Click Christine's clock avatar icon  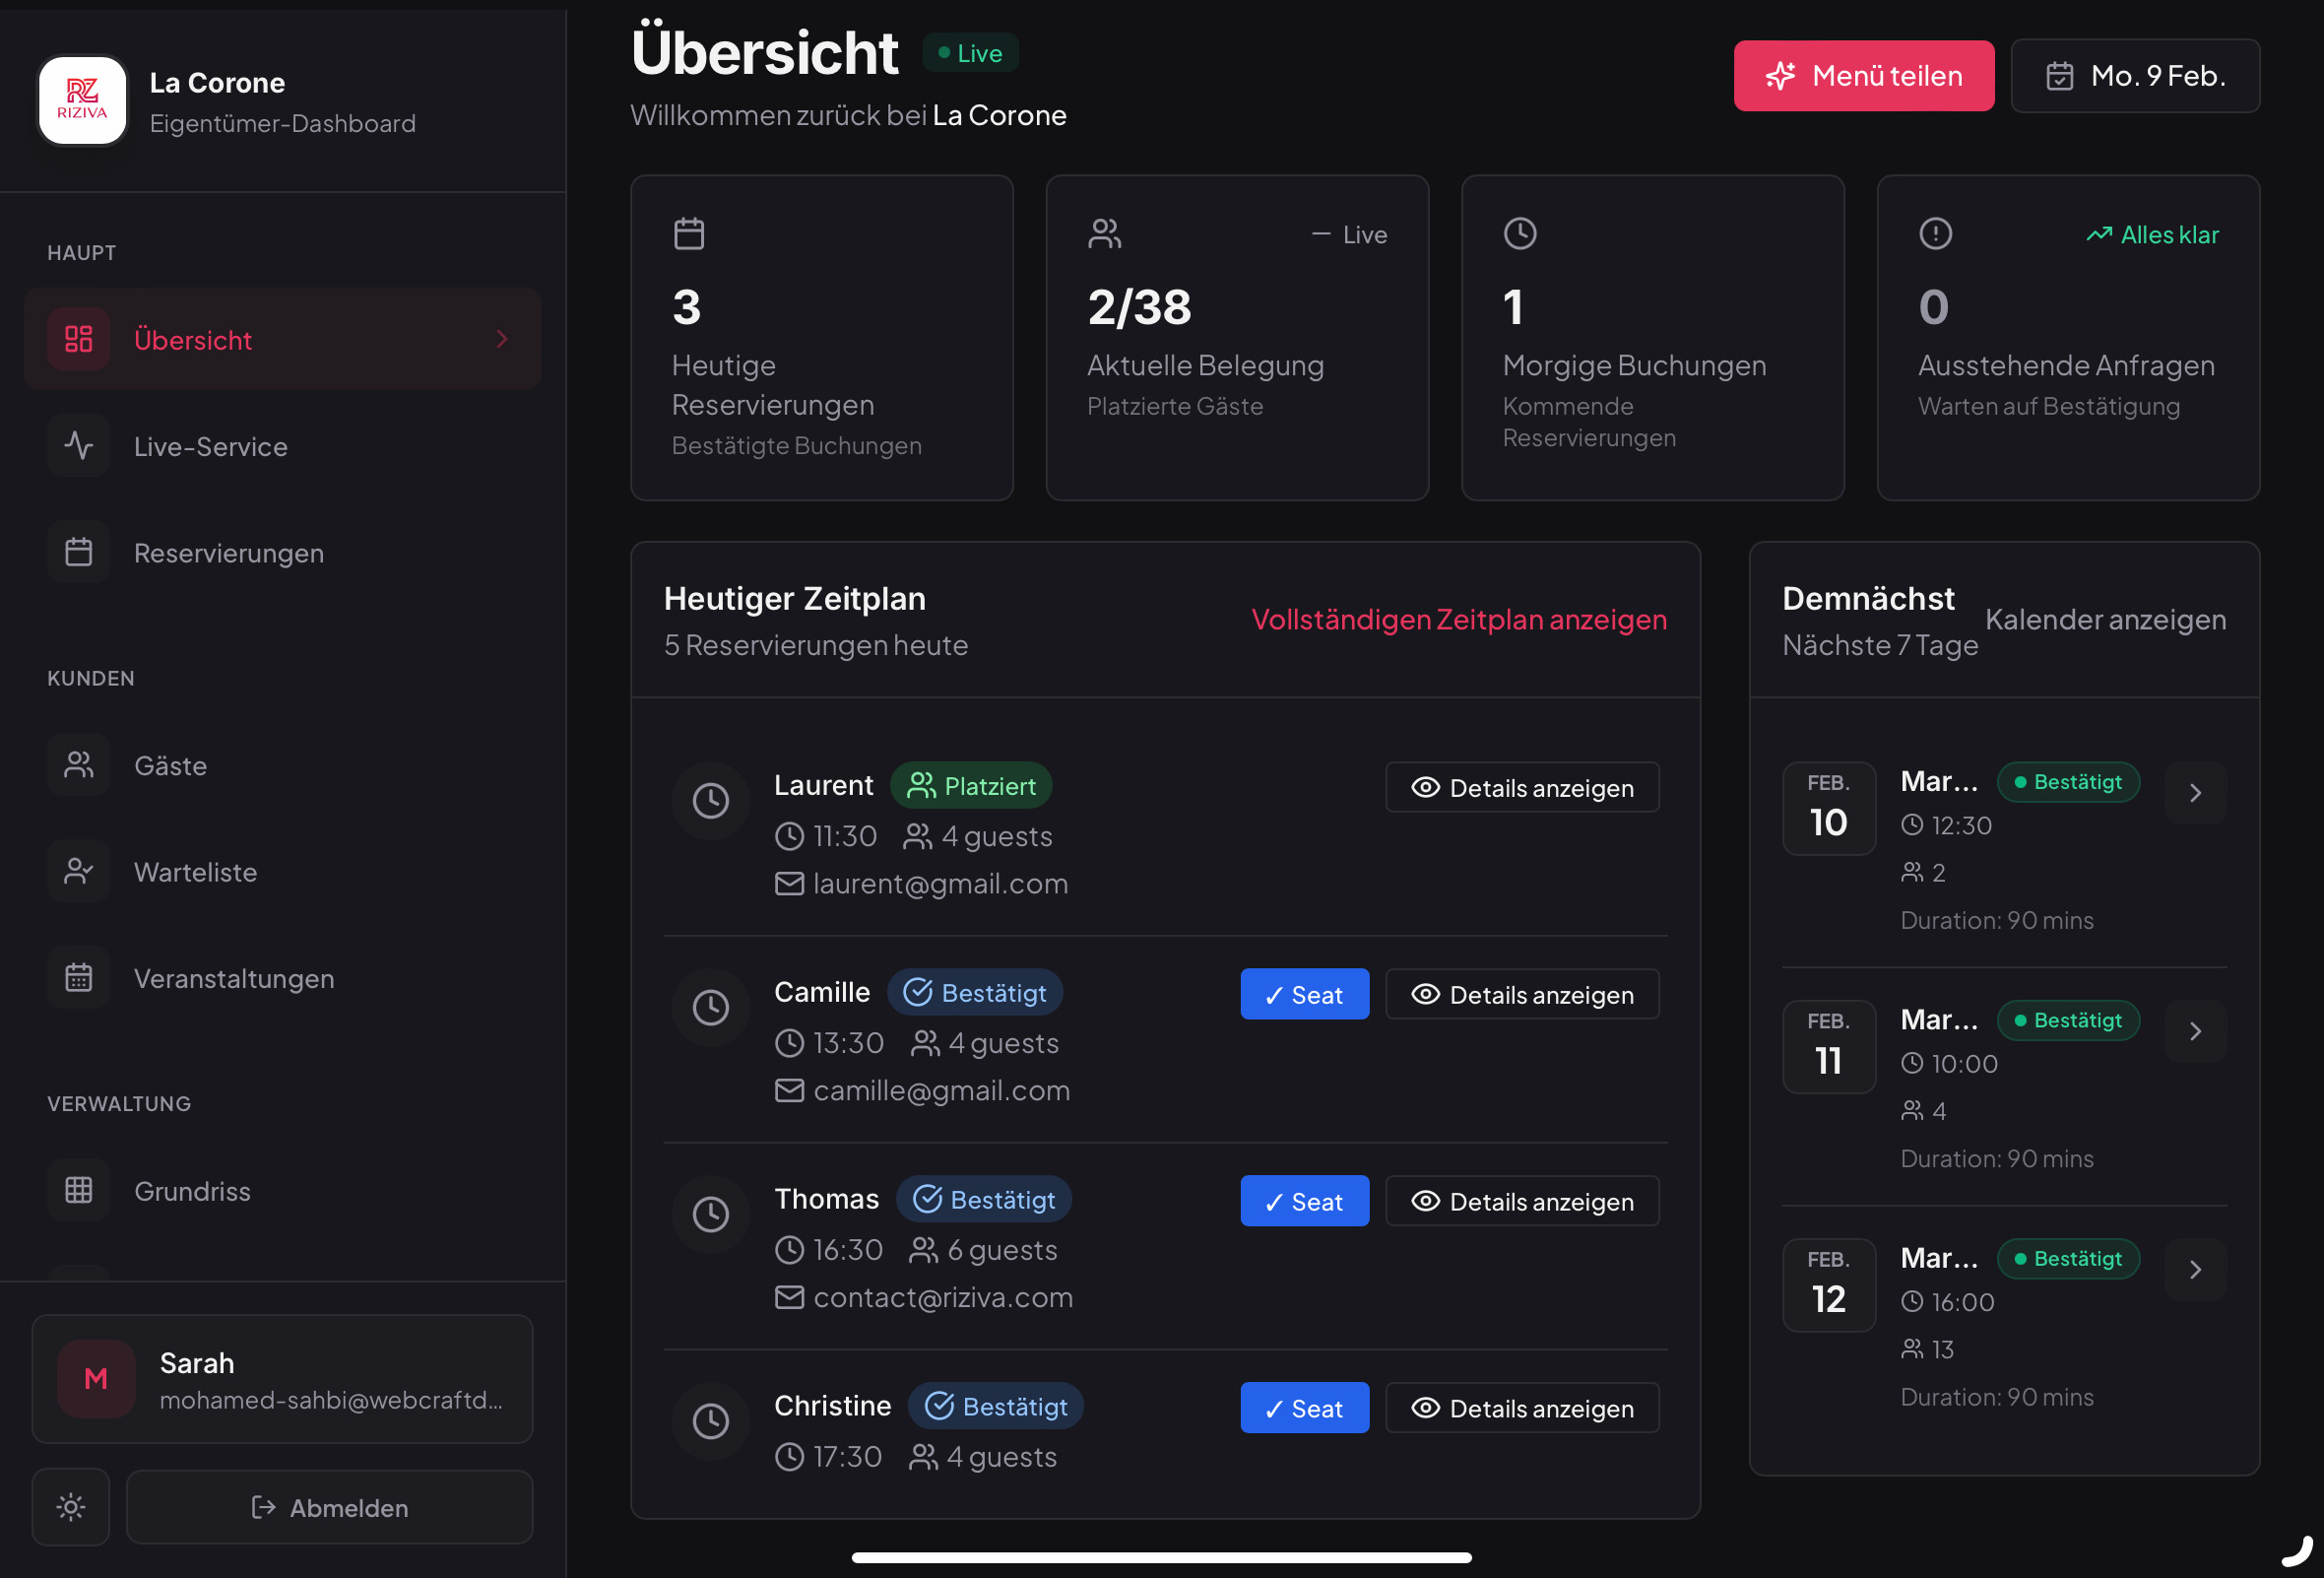coord(711,1421)
